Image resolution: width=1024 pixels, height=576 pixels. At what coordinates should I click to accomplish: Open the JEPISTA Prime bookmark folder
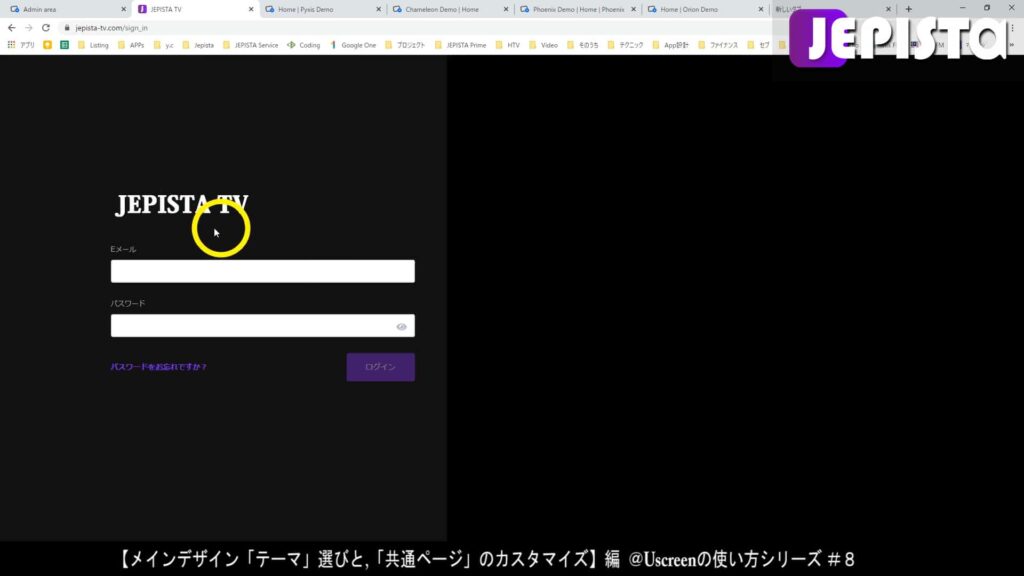point(460,45)
